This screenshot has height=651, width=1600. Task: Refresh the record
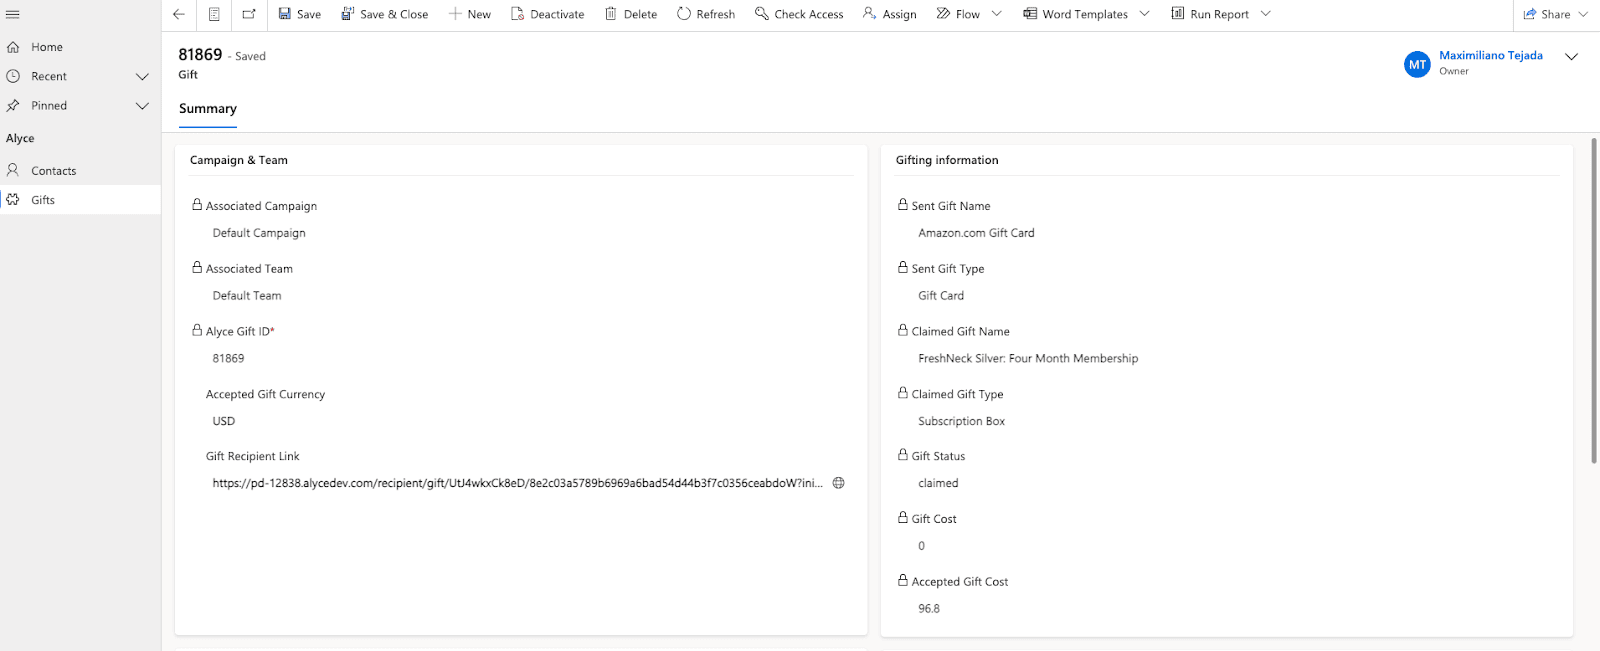point(706,14)
